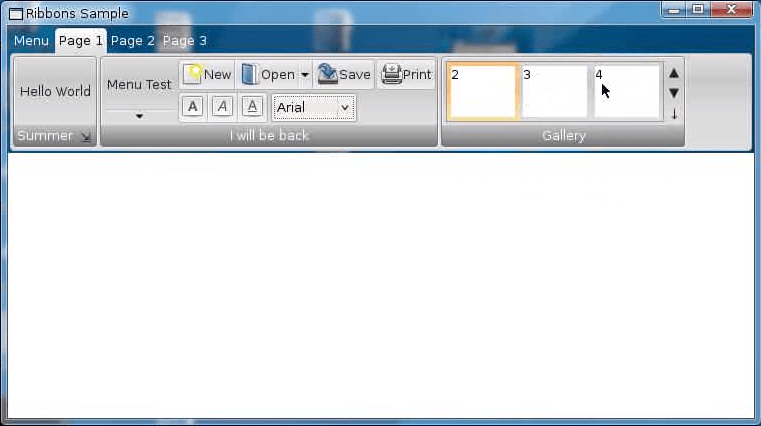Open the Ribbons Sample window menu icon
The height and width of the screenshot is (426, 761).
(16, 14)
